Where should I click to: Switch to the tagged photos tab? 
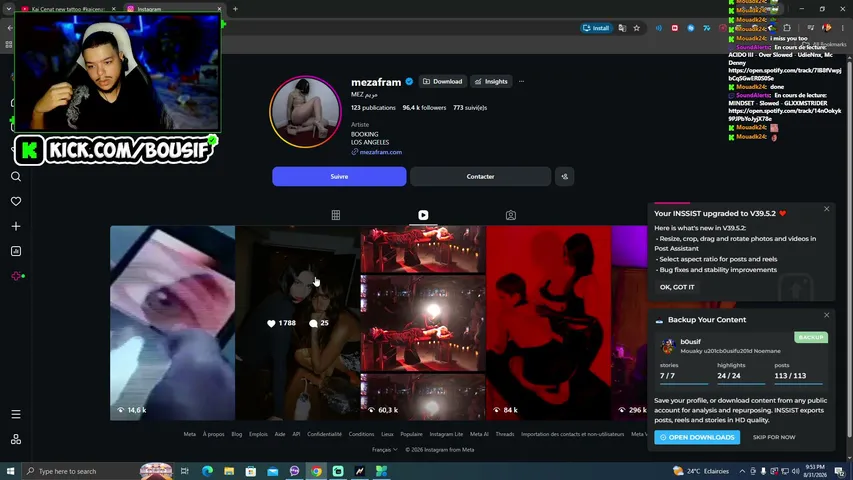click(x=510, y=215)
